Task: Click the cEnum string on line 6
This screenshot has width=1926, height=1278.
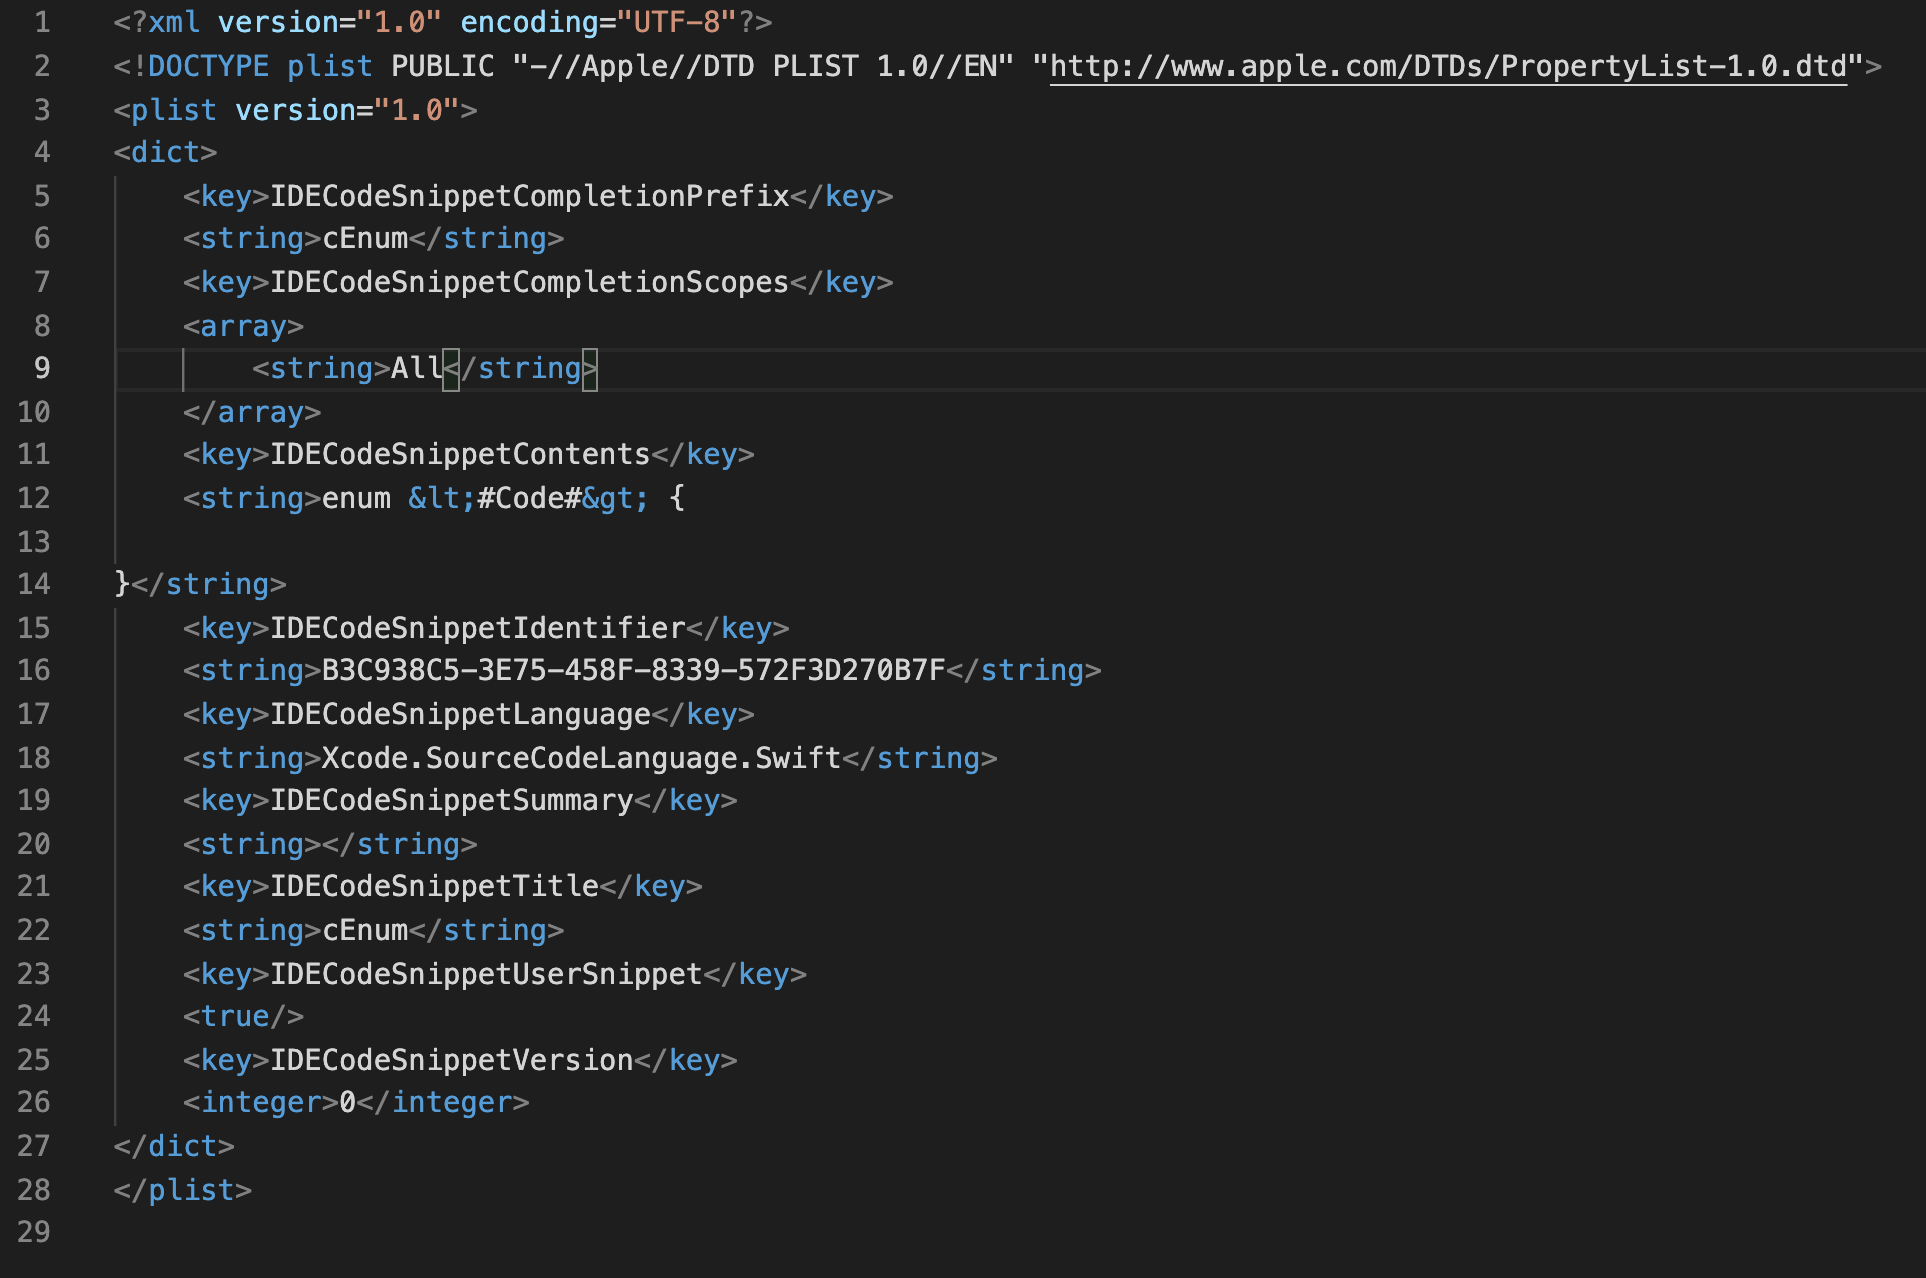Action: pyautogui.click(x=365, y=239)
